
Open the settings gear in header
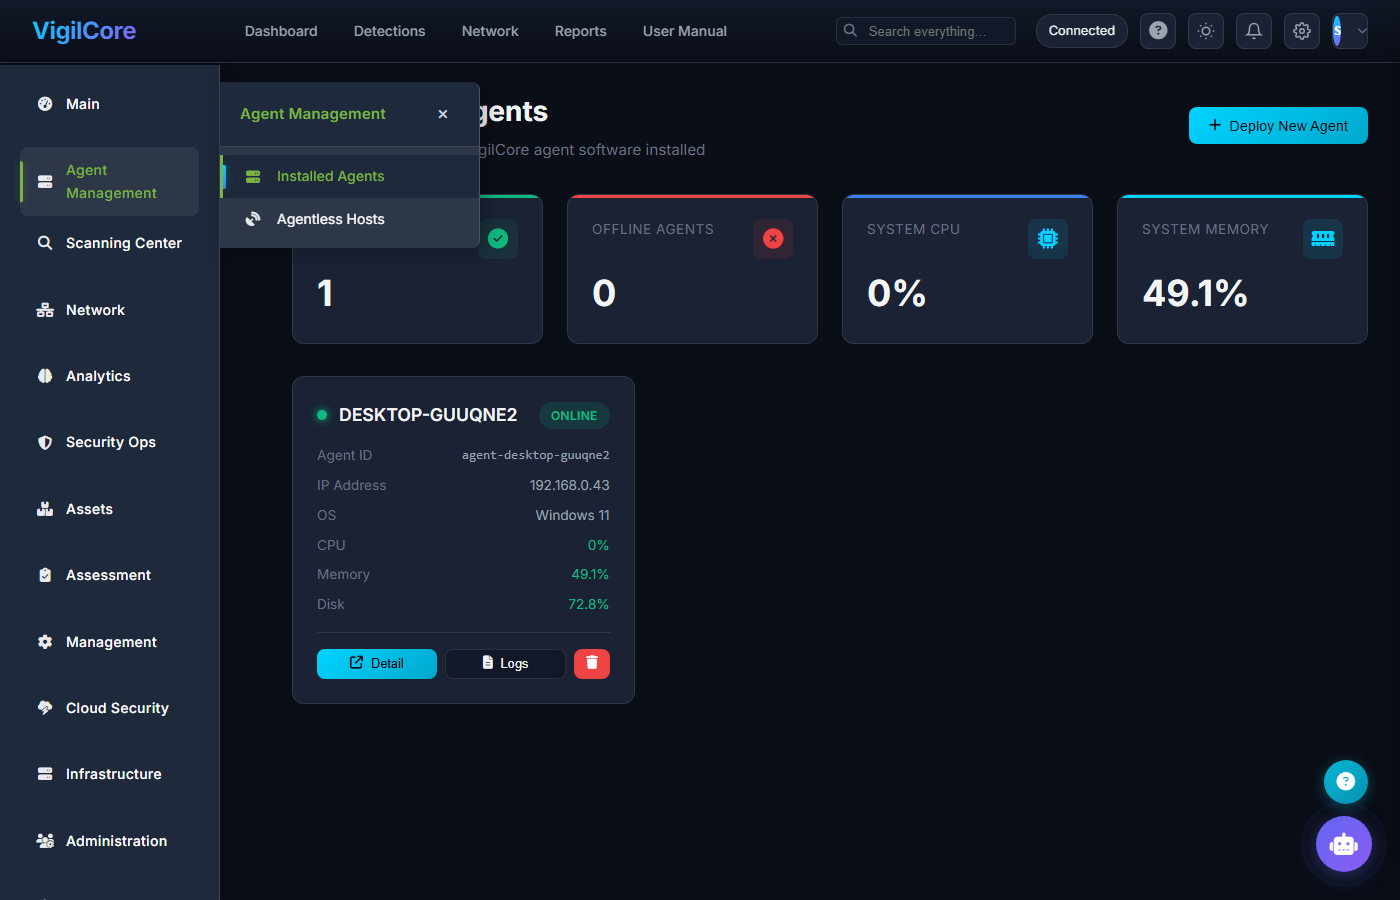pos(1302,31)
